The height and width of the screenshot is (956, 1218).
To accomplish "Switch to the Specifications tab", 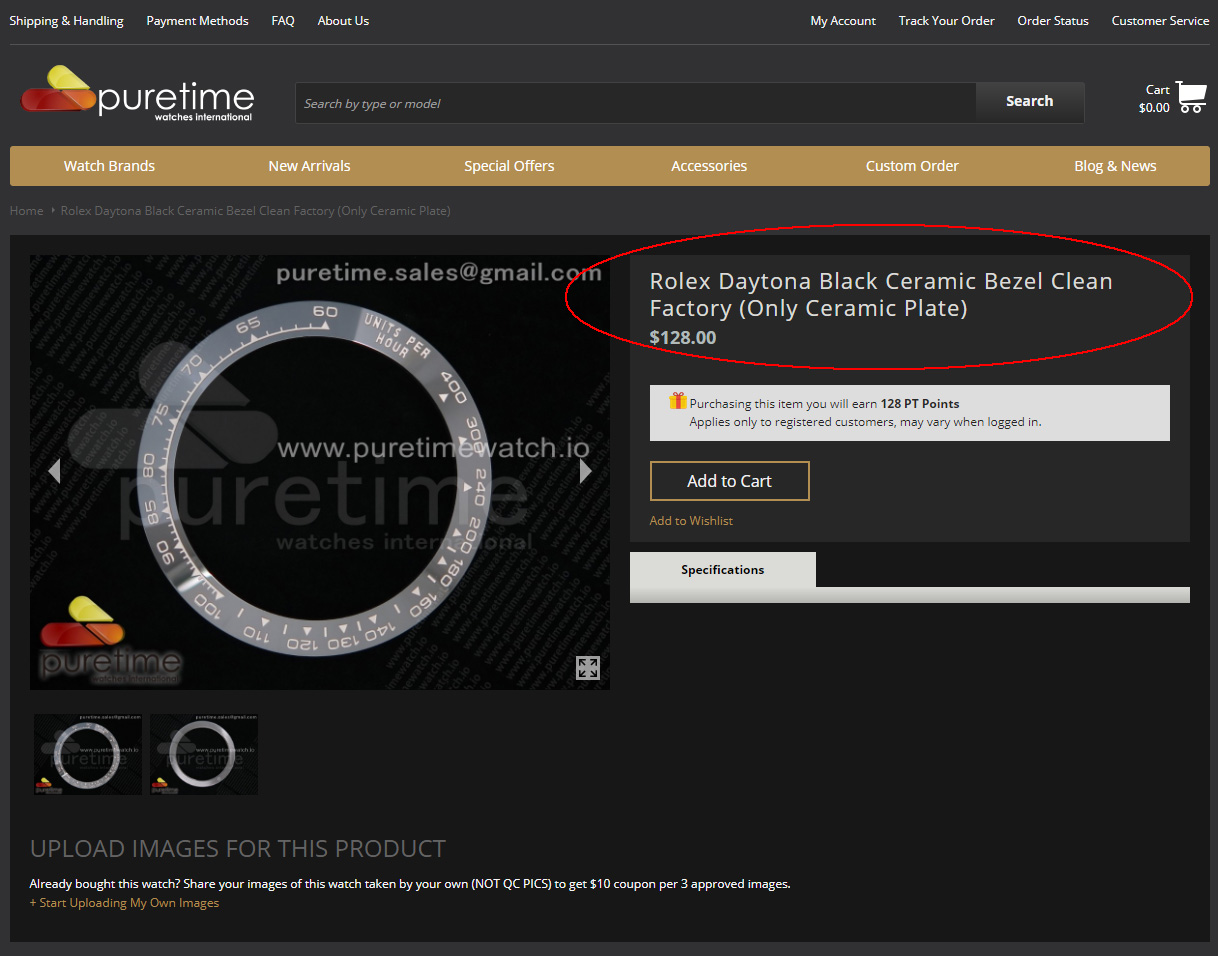I will (x=722, y=570).
